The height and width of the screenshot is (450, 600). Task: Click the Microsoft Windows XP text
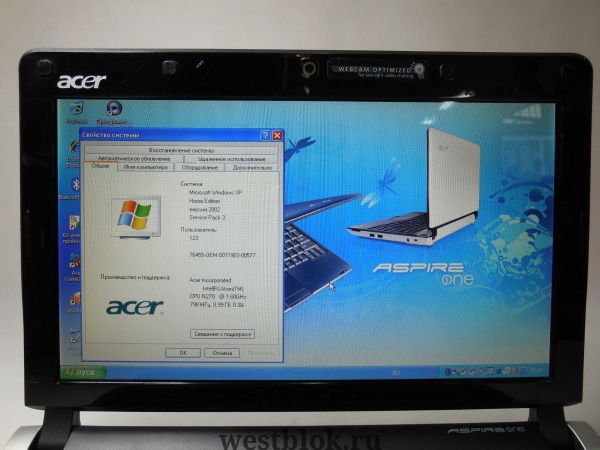coord(216,192)
